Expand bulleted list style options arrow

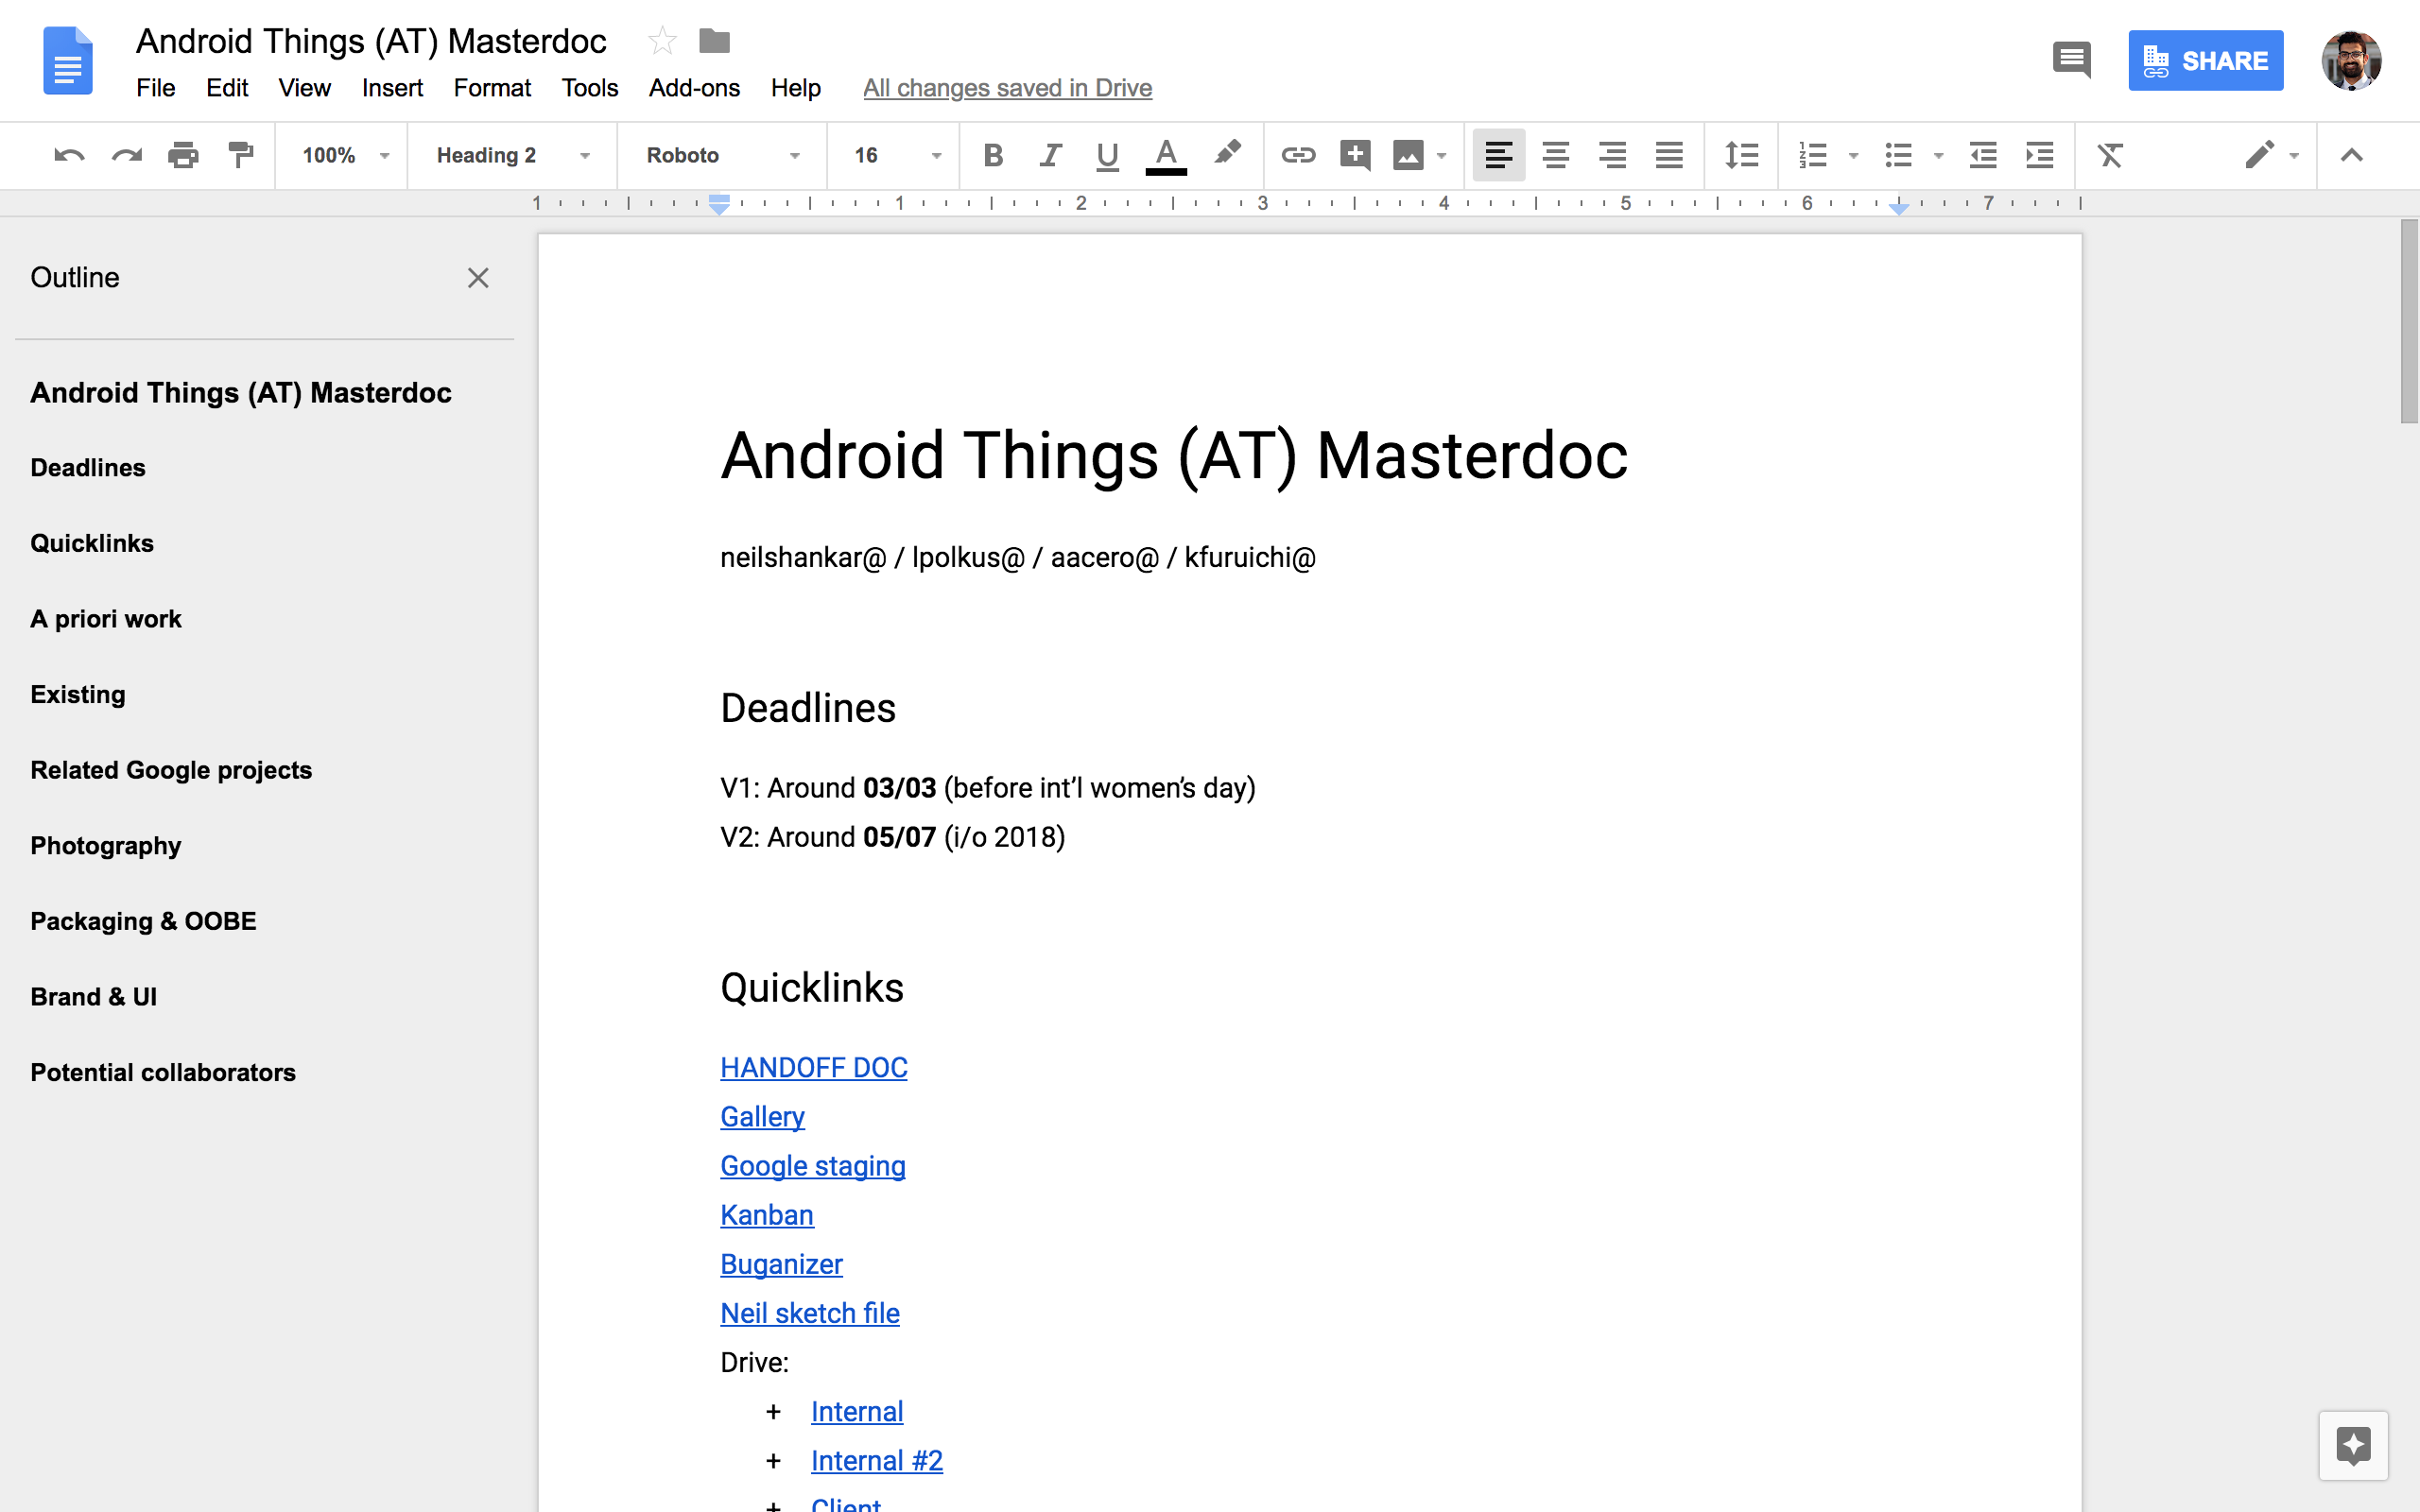[1938, 156]
